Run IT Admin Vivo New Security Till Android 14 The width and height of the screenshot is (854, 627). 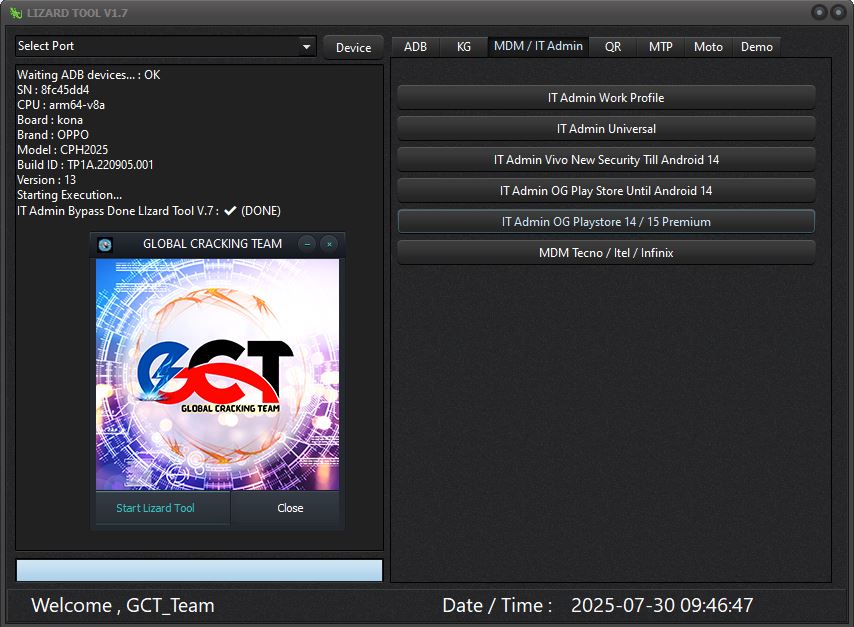606,160
